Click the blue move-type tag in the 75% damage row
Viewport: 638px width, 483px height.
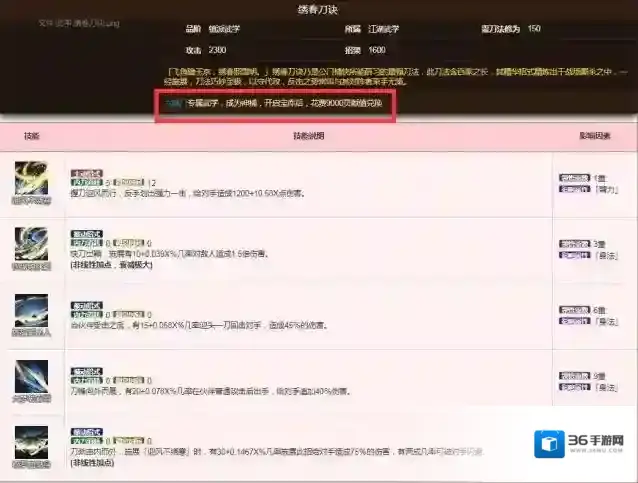coord(87,432)
